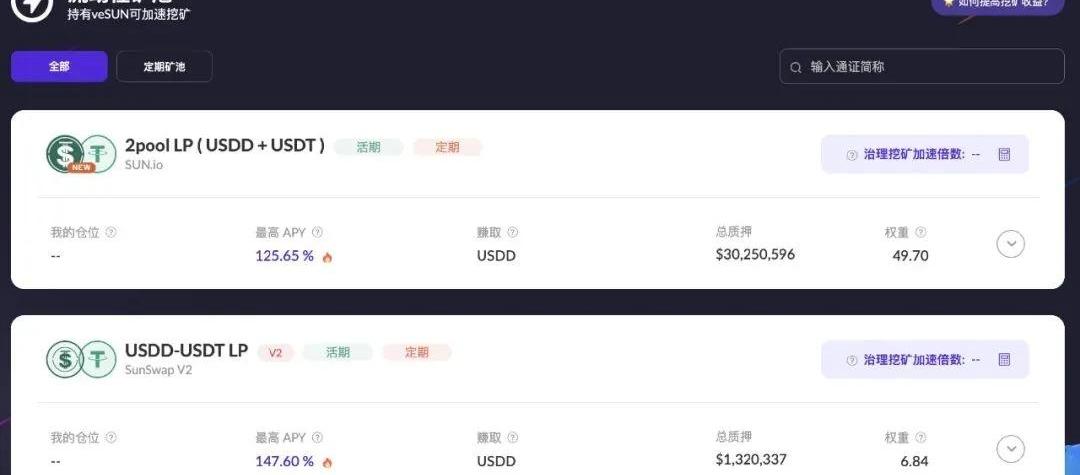
Task: Click the lightning bolt mining logo icon
Action: pos(32,7)
